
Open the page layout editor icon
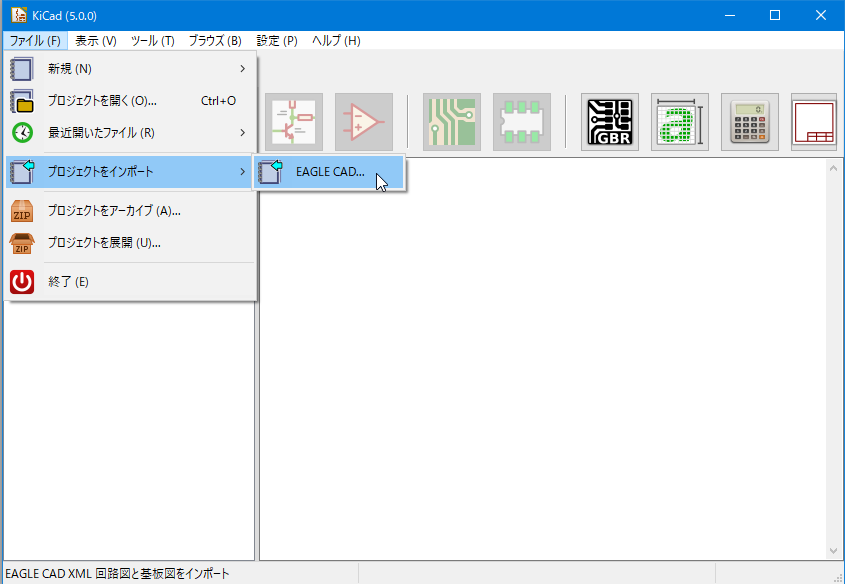point(814,122)
